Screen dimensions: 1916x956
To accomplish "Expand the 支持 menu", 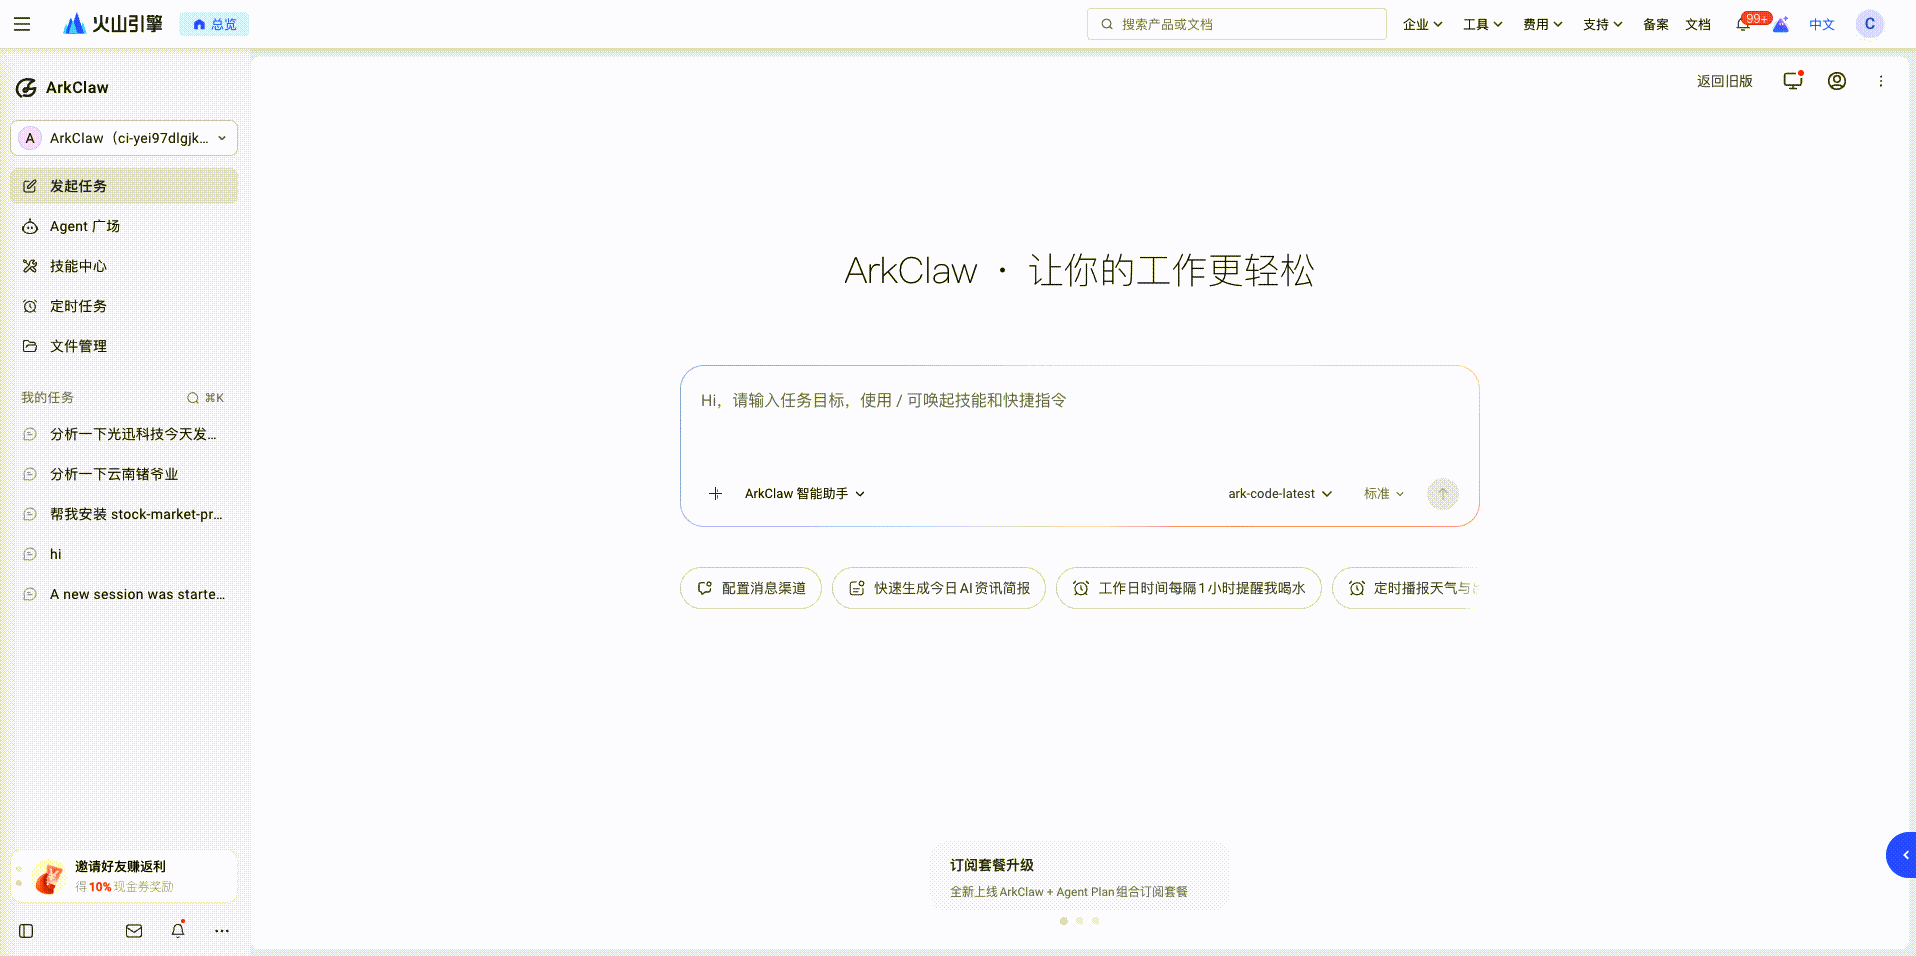I will click(x=1602, y=24).
